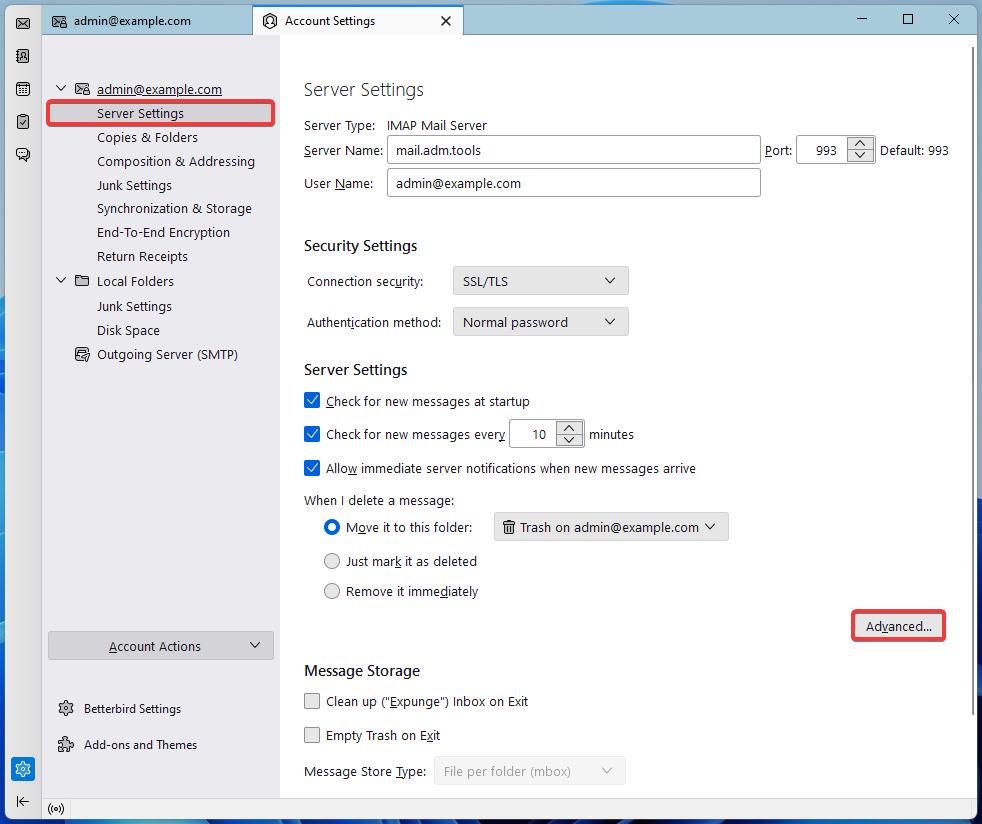The width and height of the screenshot is (982, 824).
Task: Uncheck Check for new messages at startup
Action: [312, 401]
